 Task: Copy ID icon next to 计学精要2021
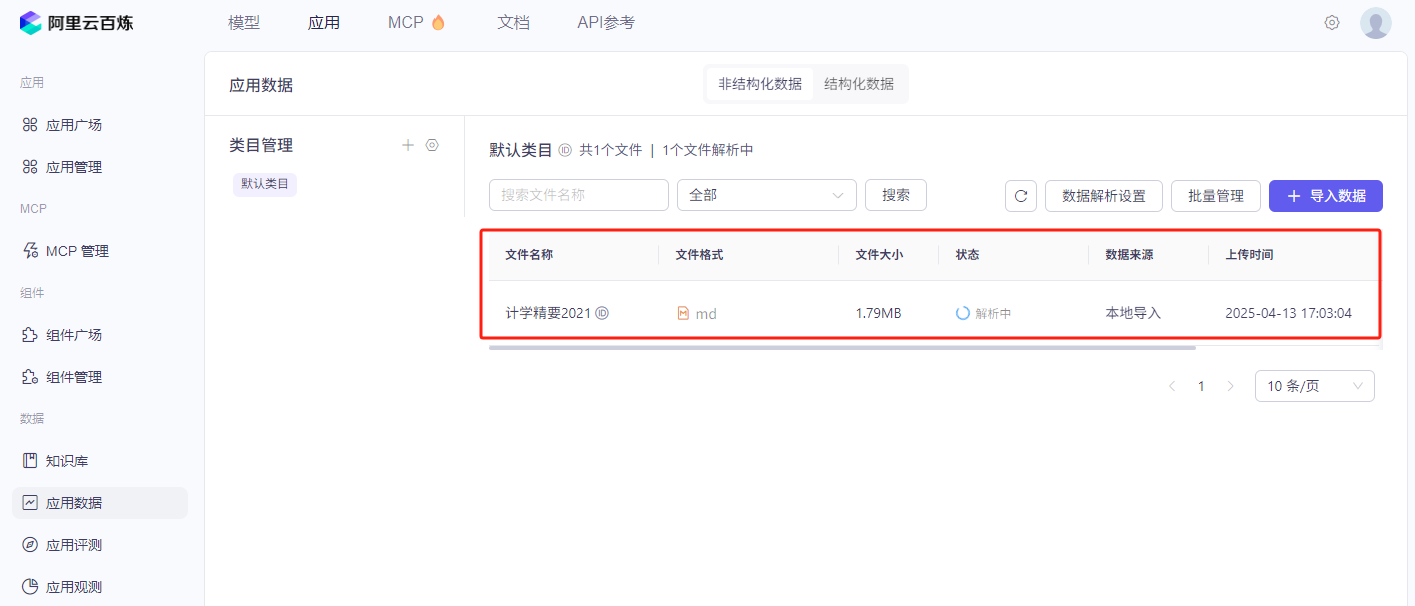[602, 313]
